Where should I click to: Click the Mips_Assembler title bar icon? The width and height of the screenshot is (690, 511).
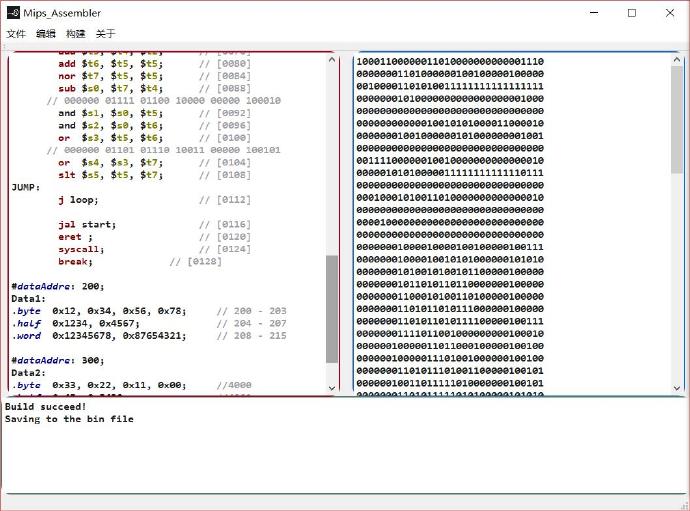pyautogui.click(x=14, y=13)
